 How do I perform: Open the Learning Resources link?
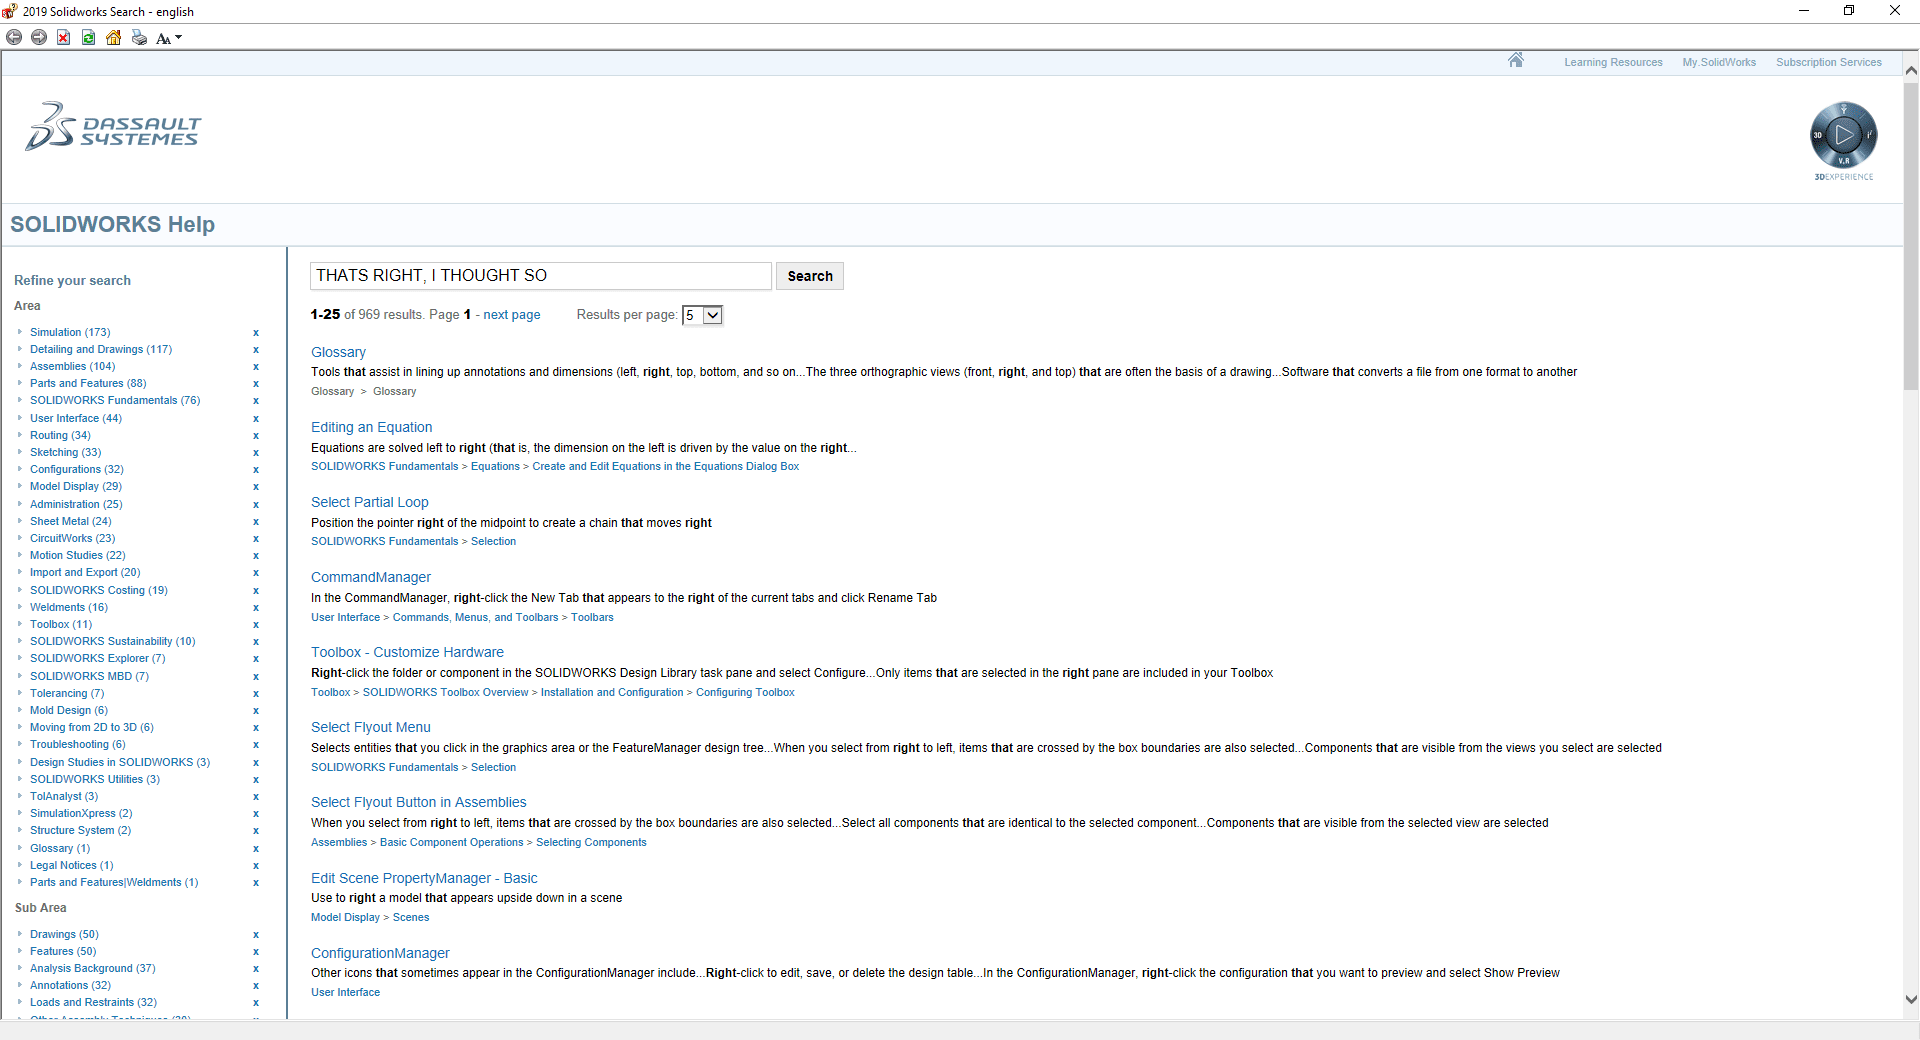(1613, 62)
